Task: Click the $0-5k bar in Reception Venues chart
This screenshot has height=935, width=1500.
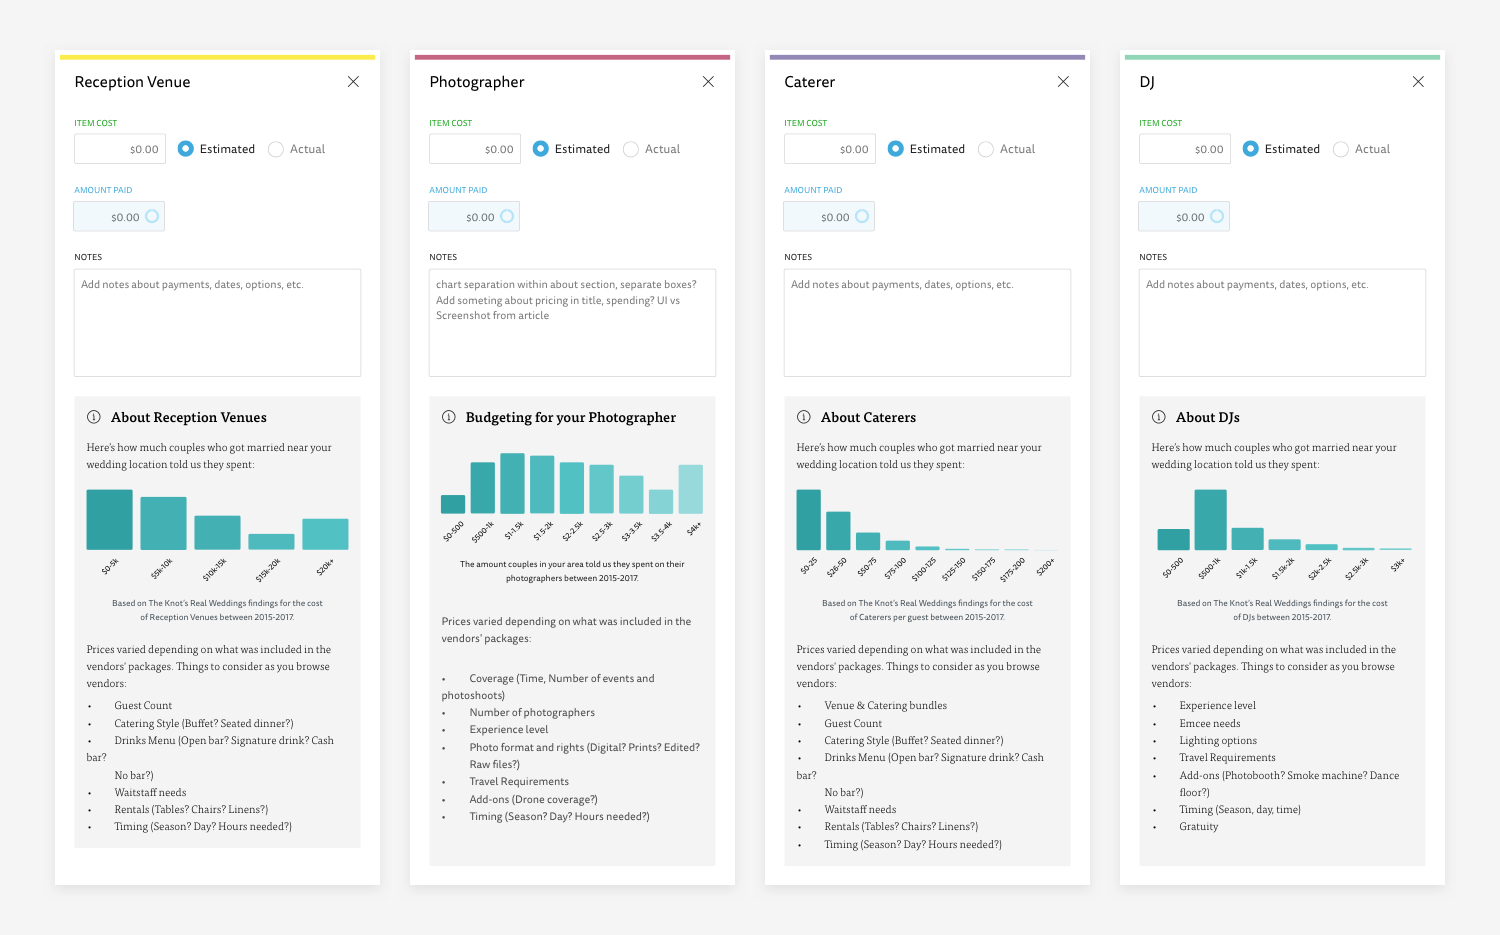Action: [110, 520]
